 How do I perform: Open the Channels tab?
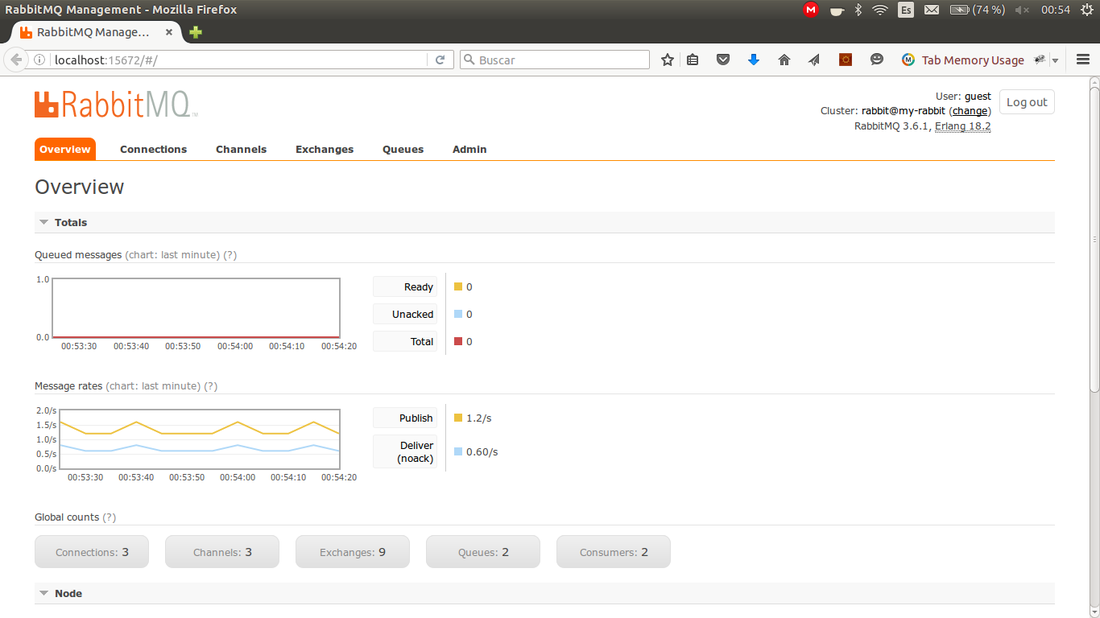pyautogui.click(x=241, y=149)
